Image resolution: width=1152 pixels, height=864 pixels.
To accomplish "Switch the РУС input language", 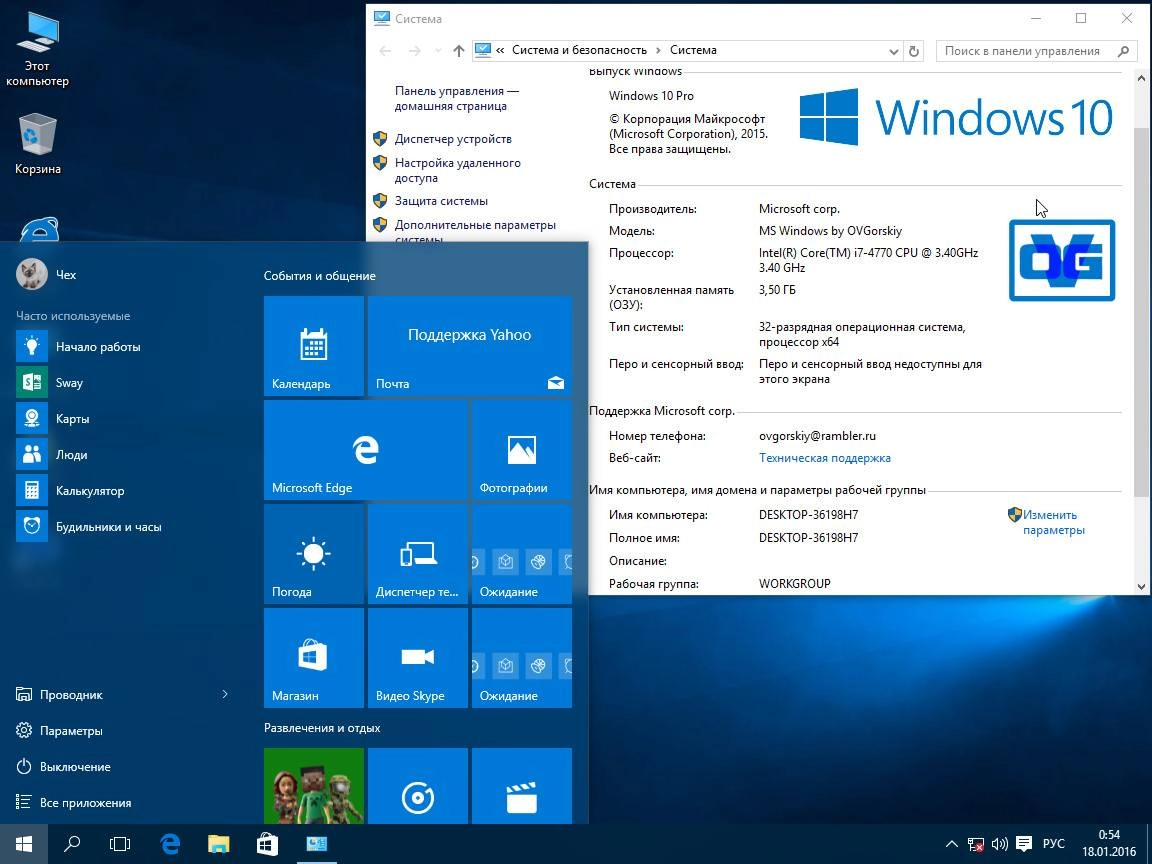I will click(1054, 844).
